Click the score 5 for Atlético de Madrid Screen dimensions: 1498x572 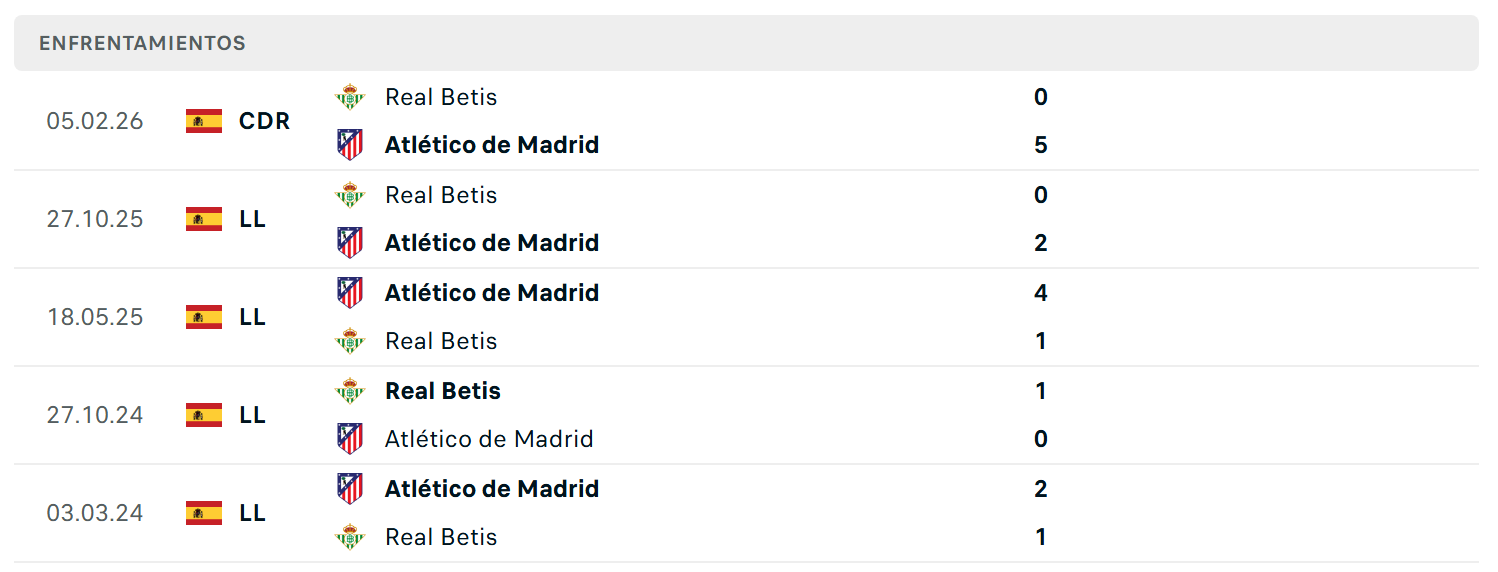(1041, 145)
